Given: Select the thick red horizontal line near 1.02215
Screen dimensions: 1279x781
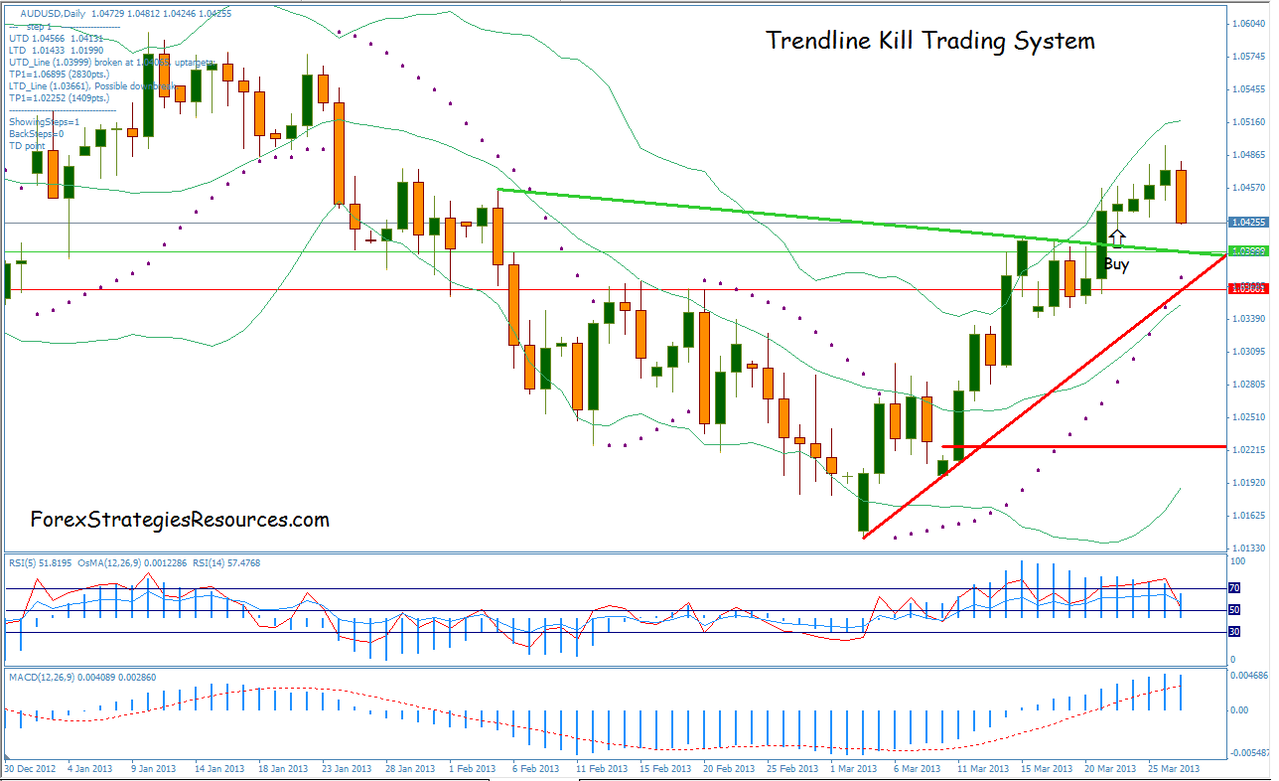Looking at the screenshot, I should (x=1083, y=446).
